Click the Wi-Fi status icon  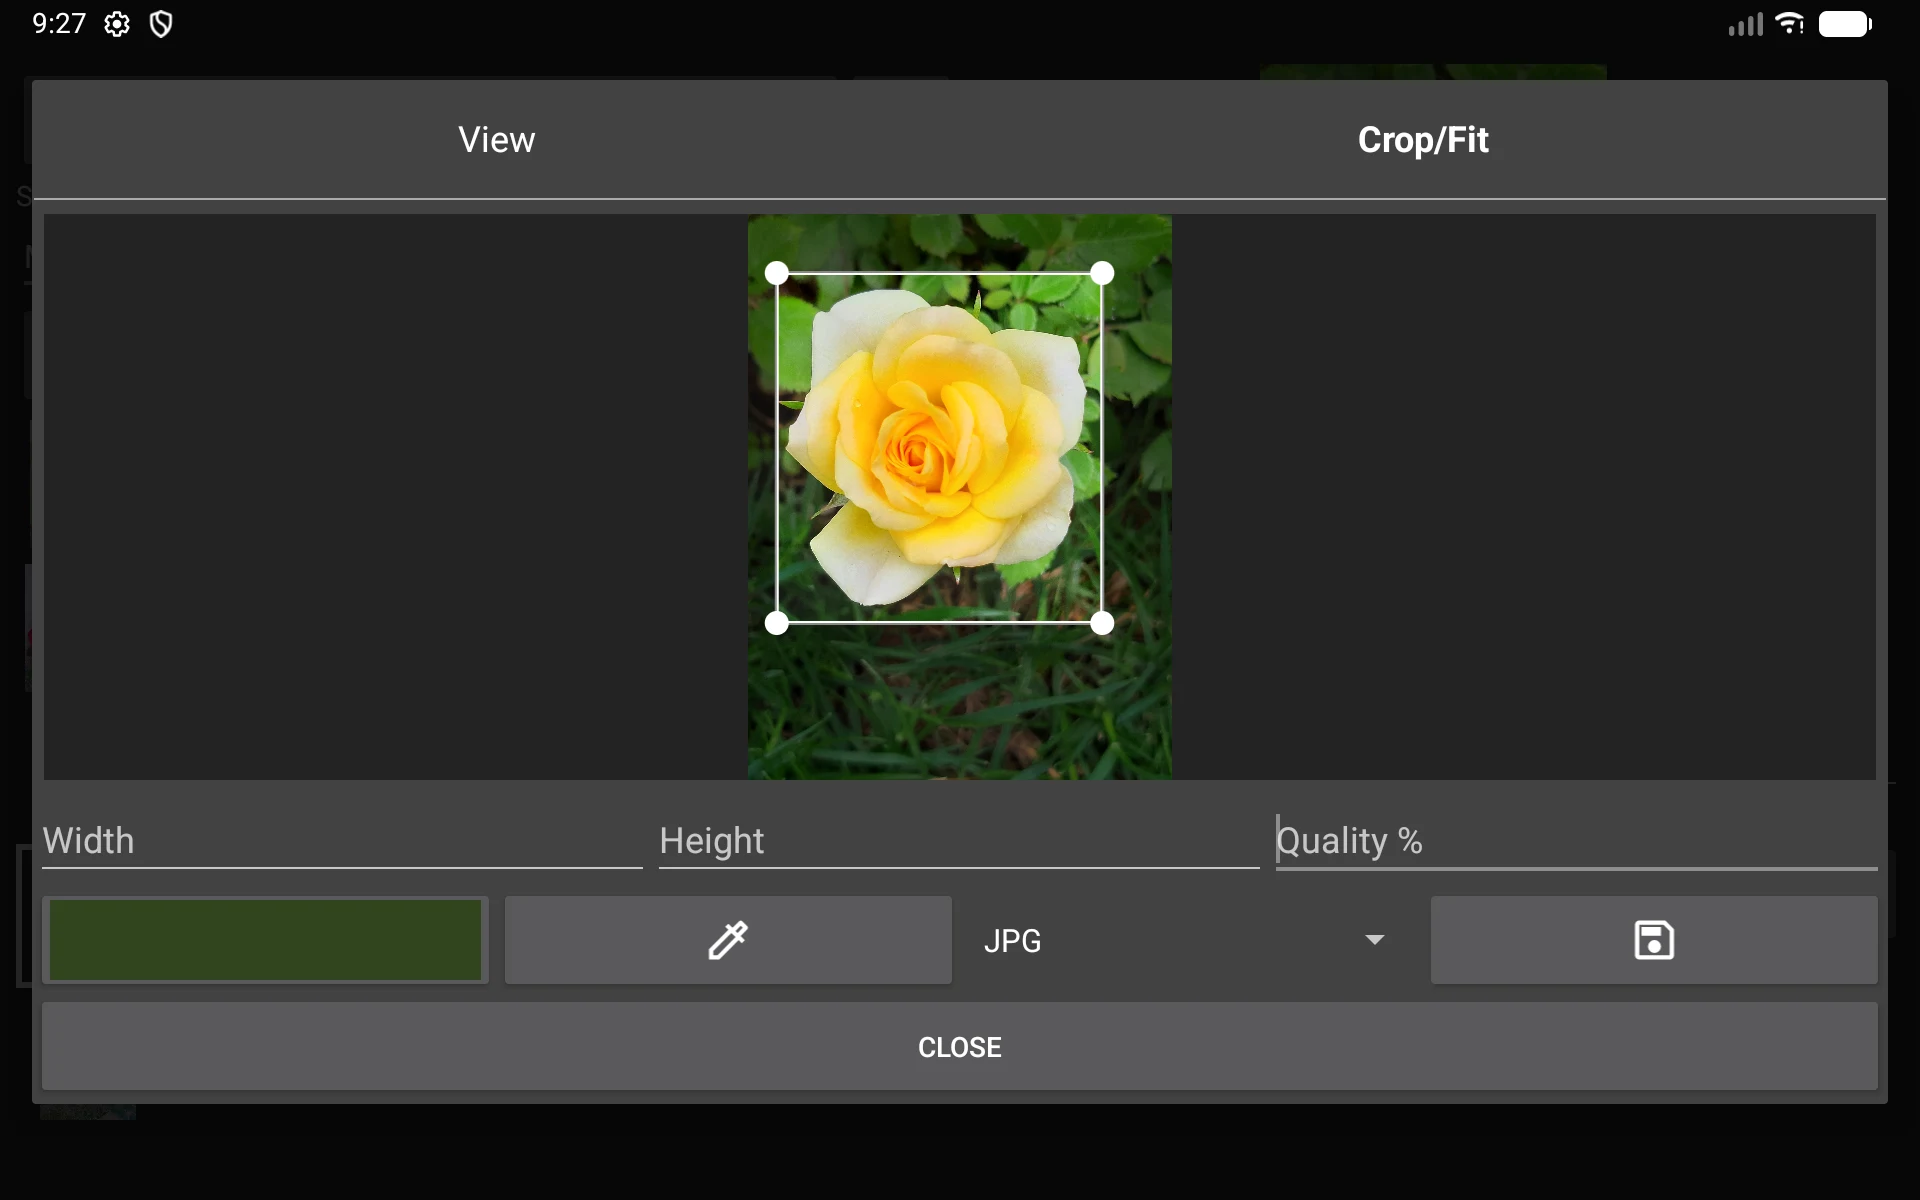coord(1789,23)
